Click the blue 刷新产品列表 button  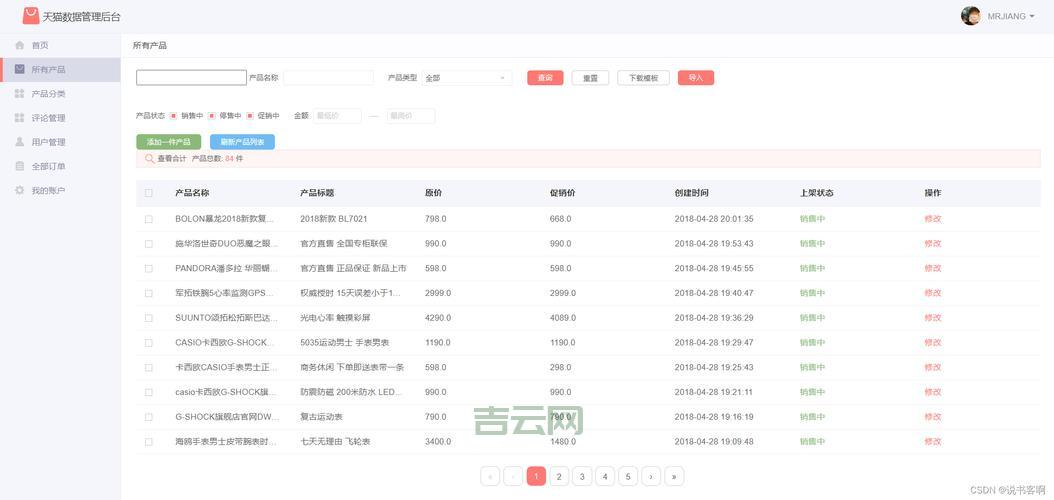click(242, 142)
